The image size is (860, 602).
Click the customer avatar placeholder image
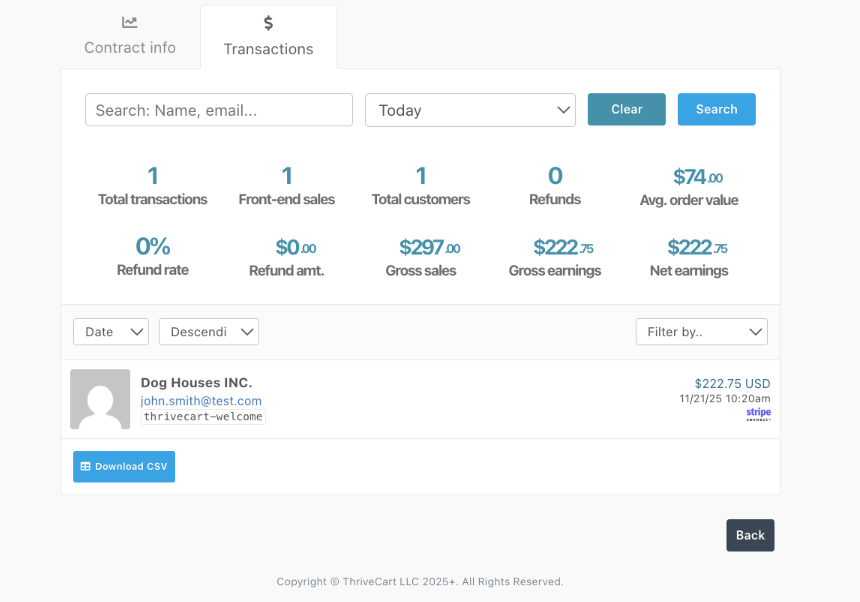coord(100,399)
